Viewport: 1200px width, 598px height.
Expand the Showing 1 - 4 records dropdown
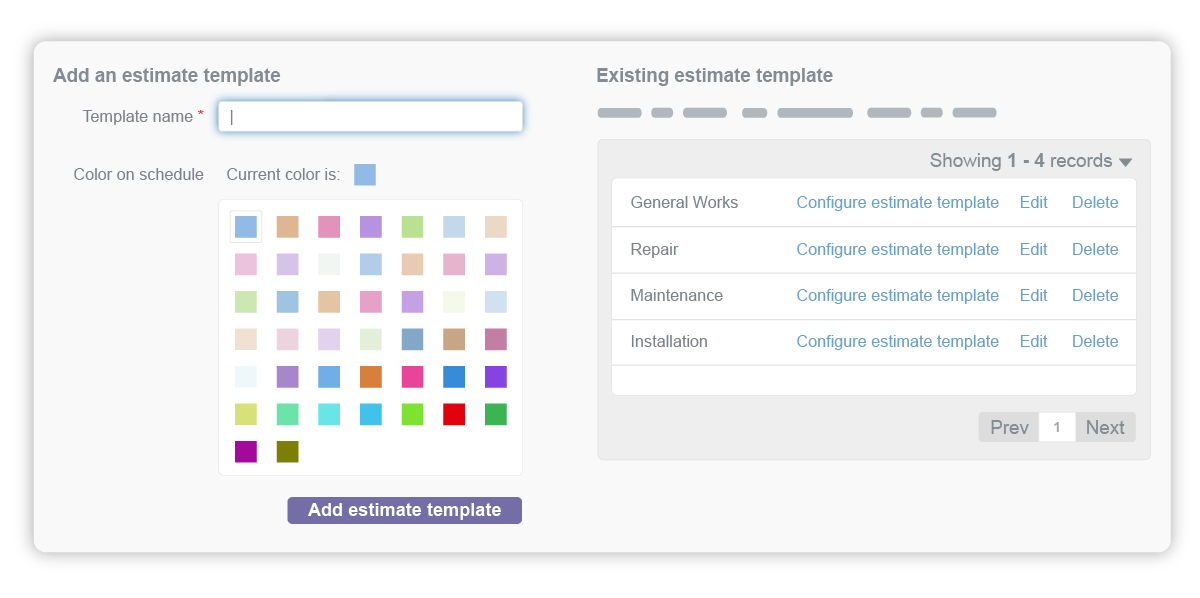click(x=1030, y=161)
